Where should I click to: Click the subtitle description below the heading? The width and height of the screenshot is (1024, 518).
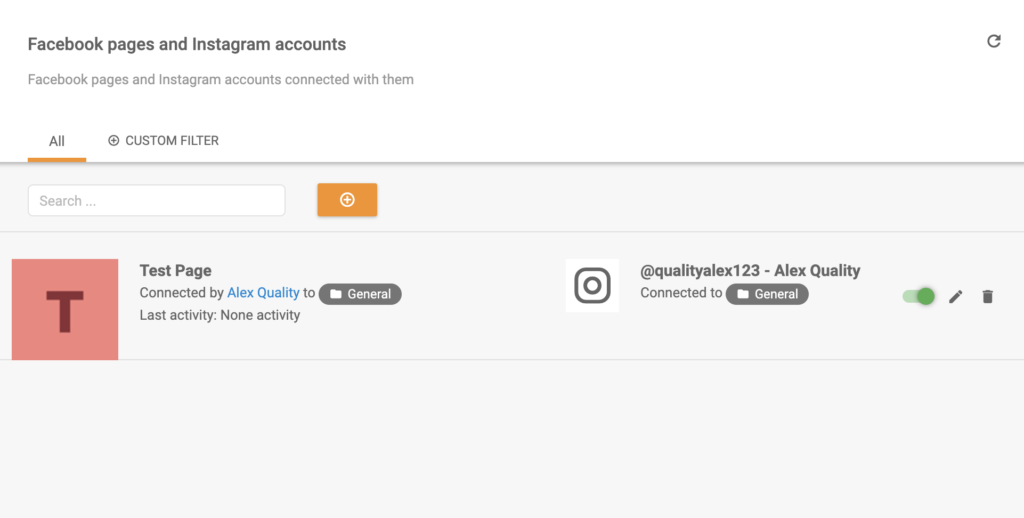[x=220, y=79]
